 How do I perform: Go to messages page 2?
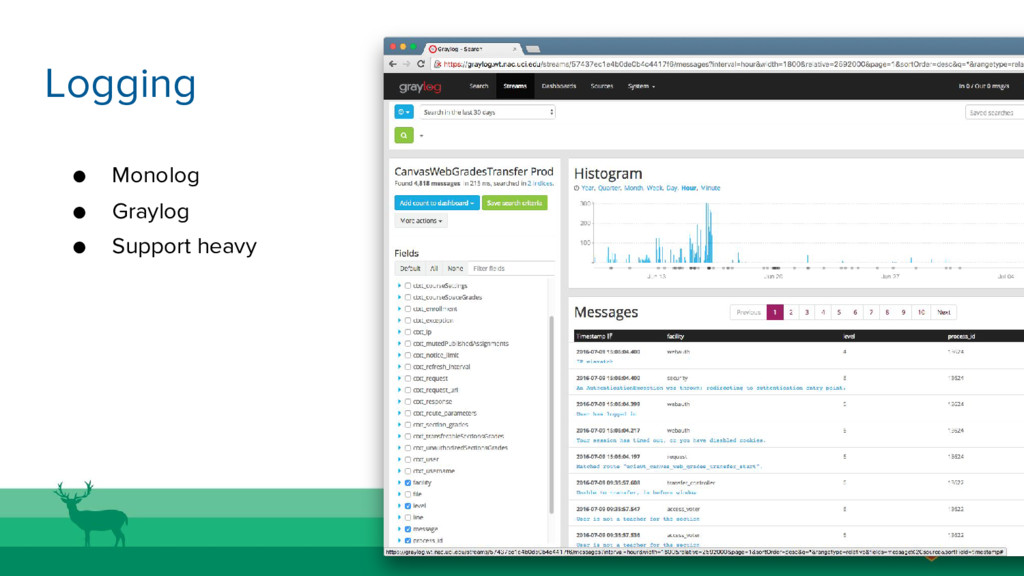pos(791,312)
